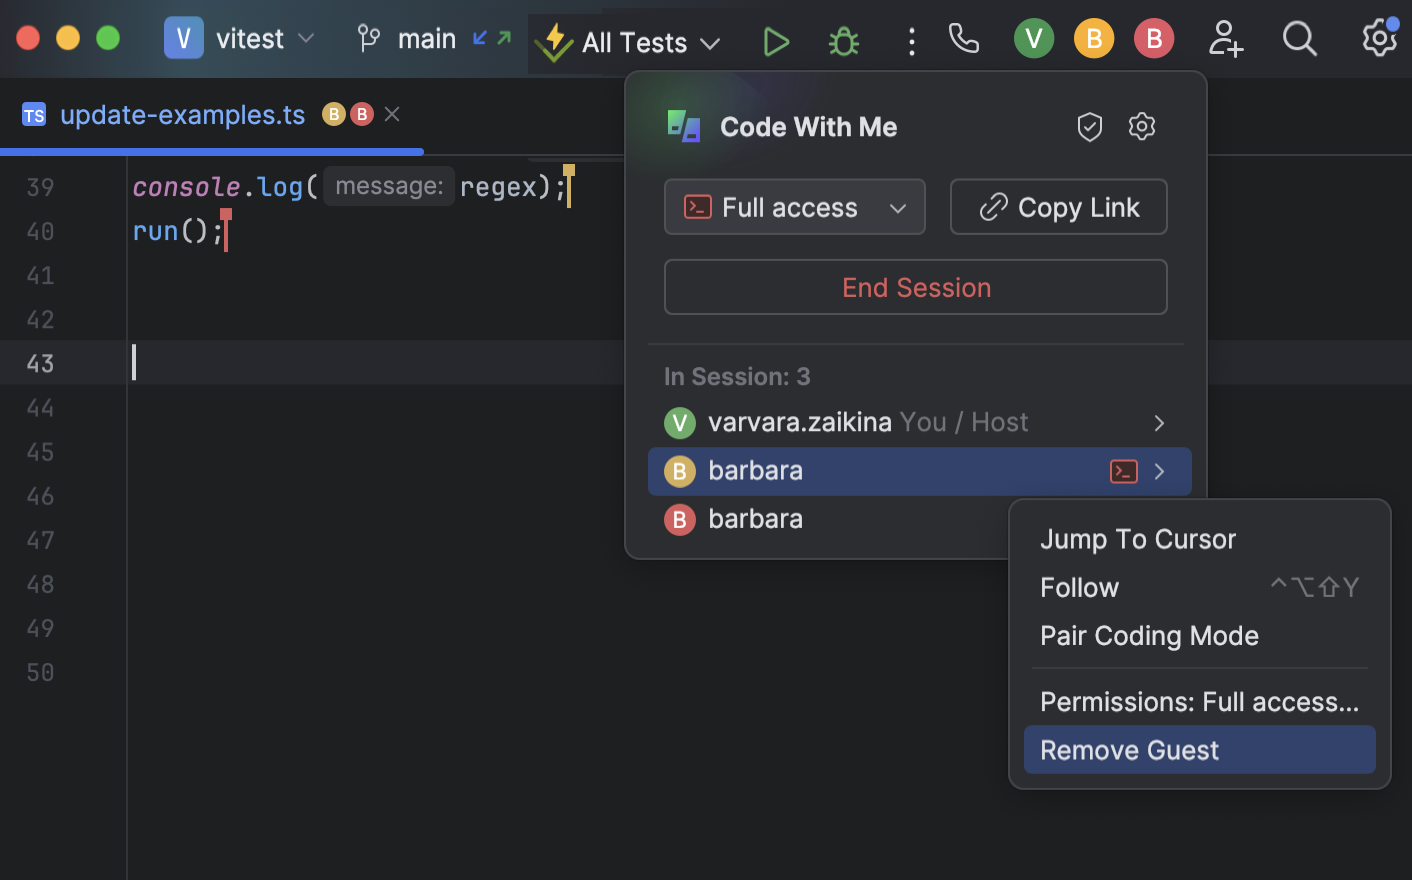1412x880 pixels.
Task: Expand barbara's entry with the chevron
Action: coord(1158,471)
